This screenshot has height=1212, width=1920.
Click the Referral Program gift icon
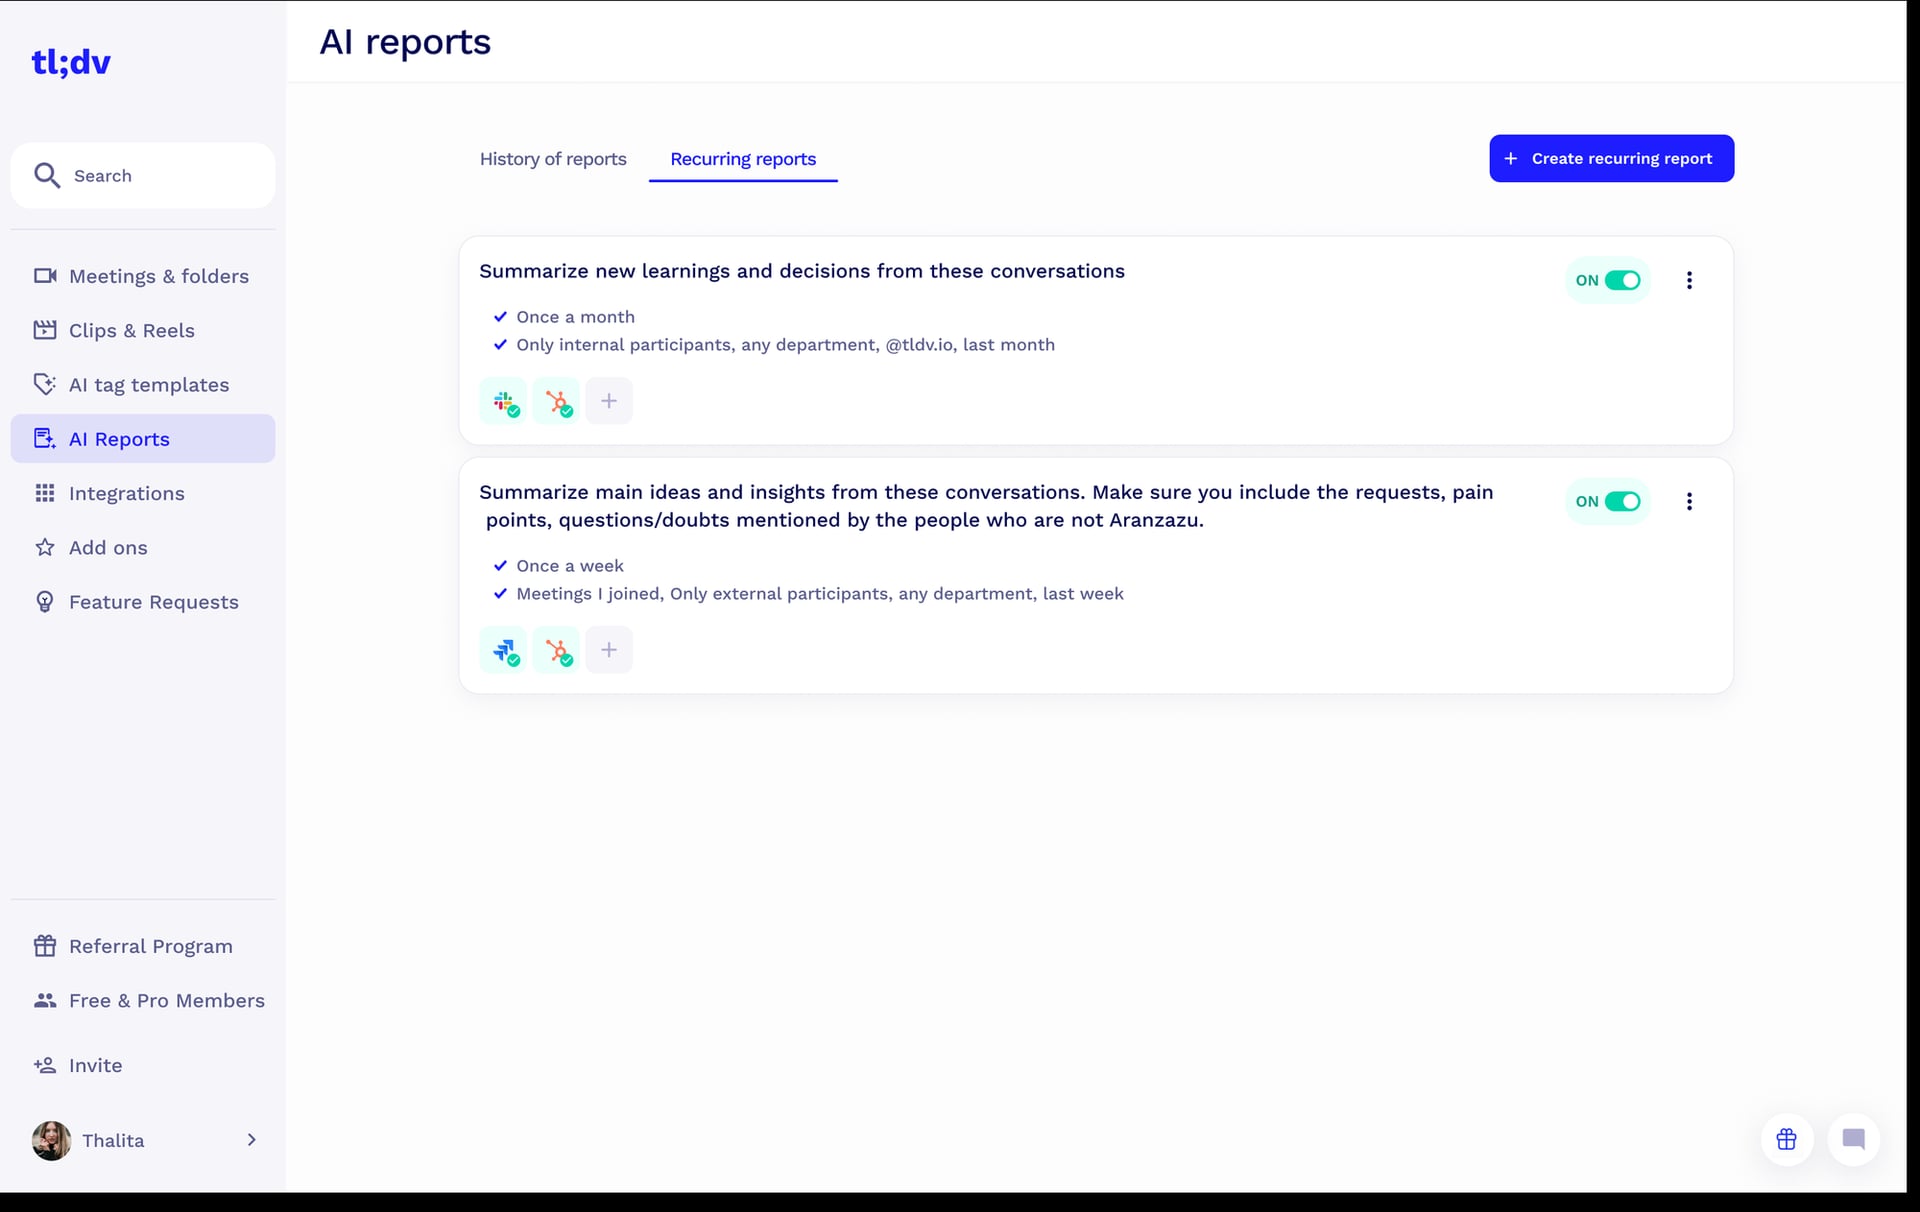[45, 946]
